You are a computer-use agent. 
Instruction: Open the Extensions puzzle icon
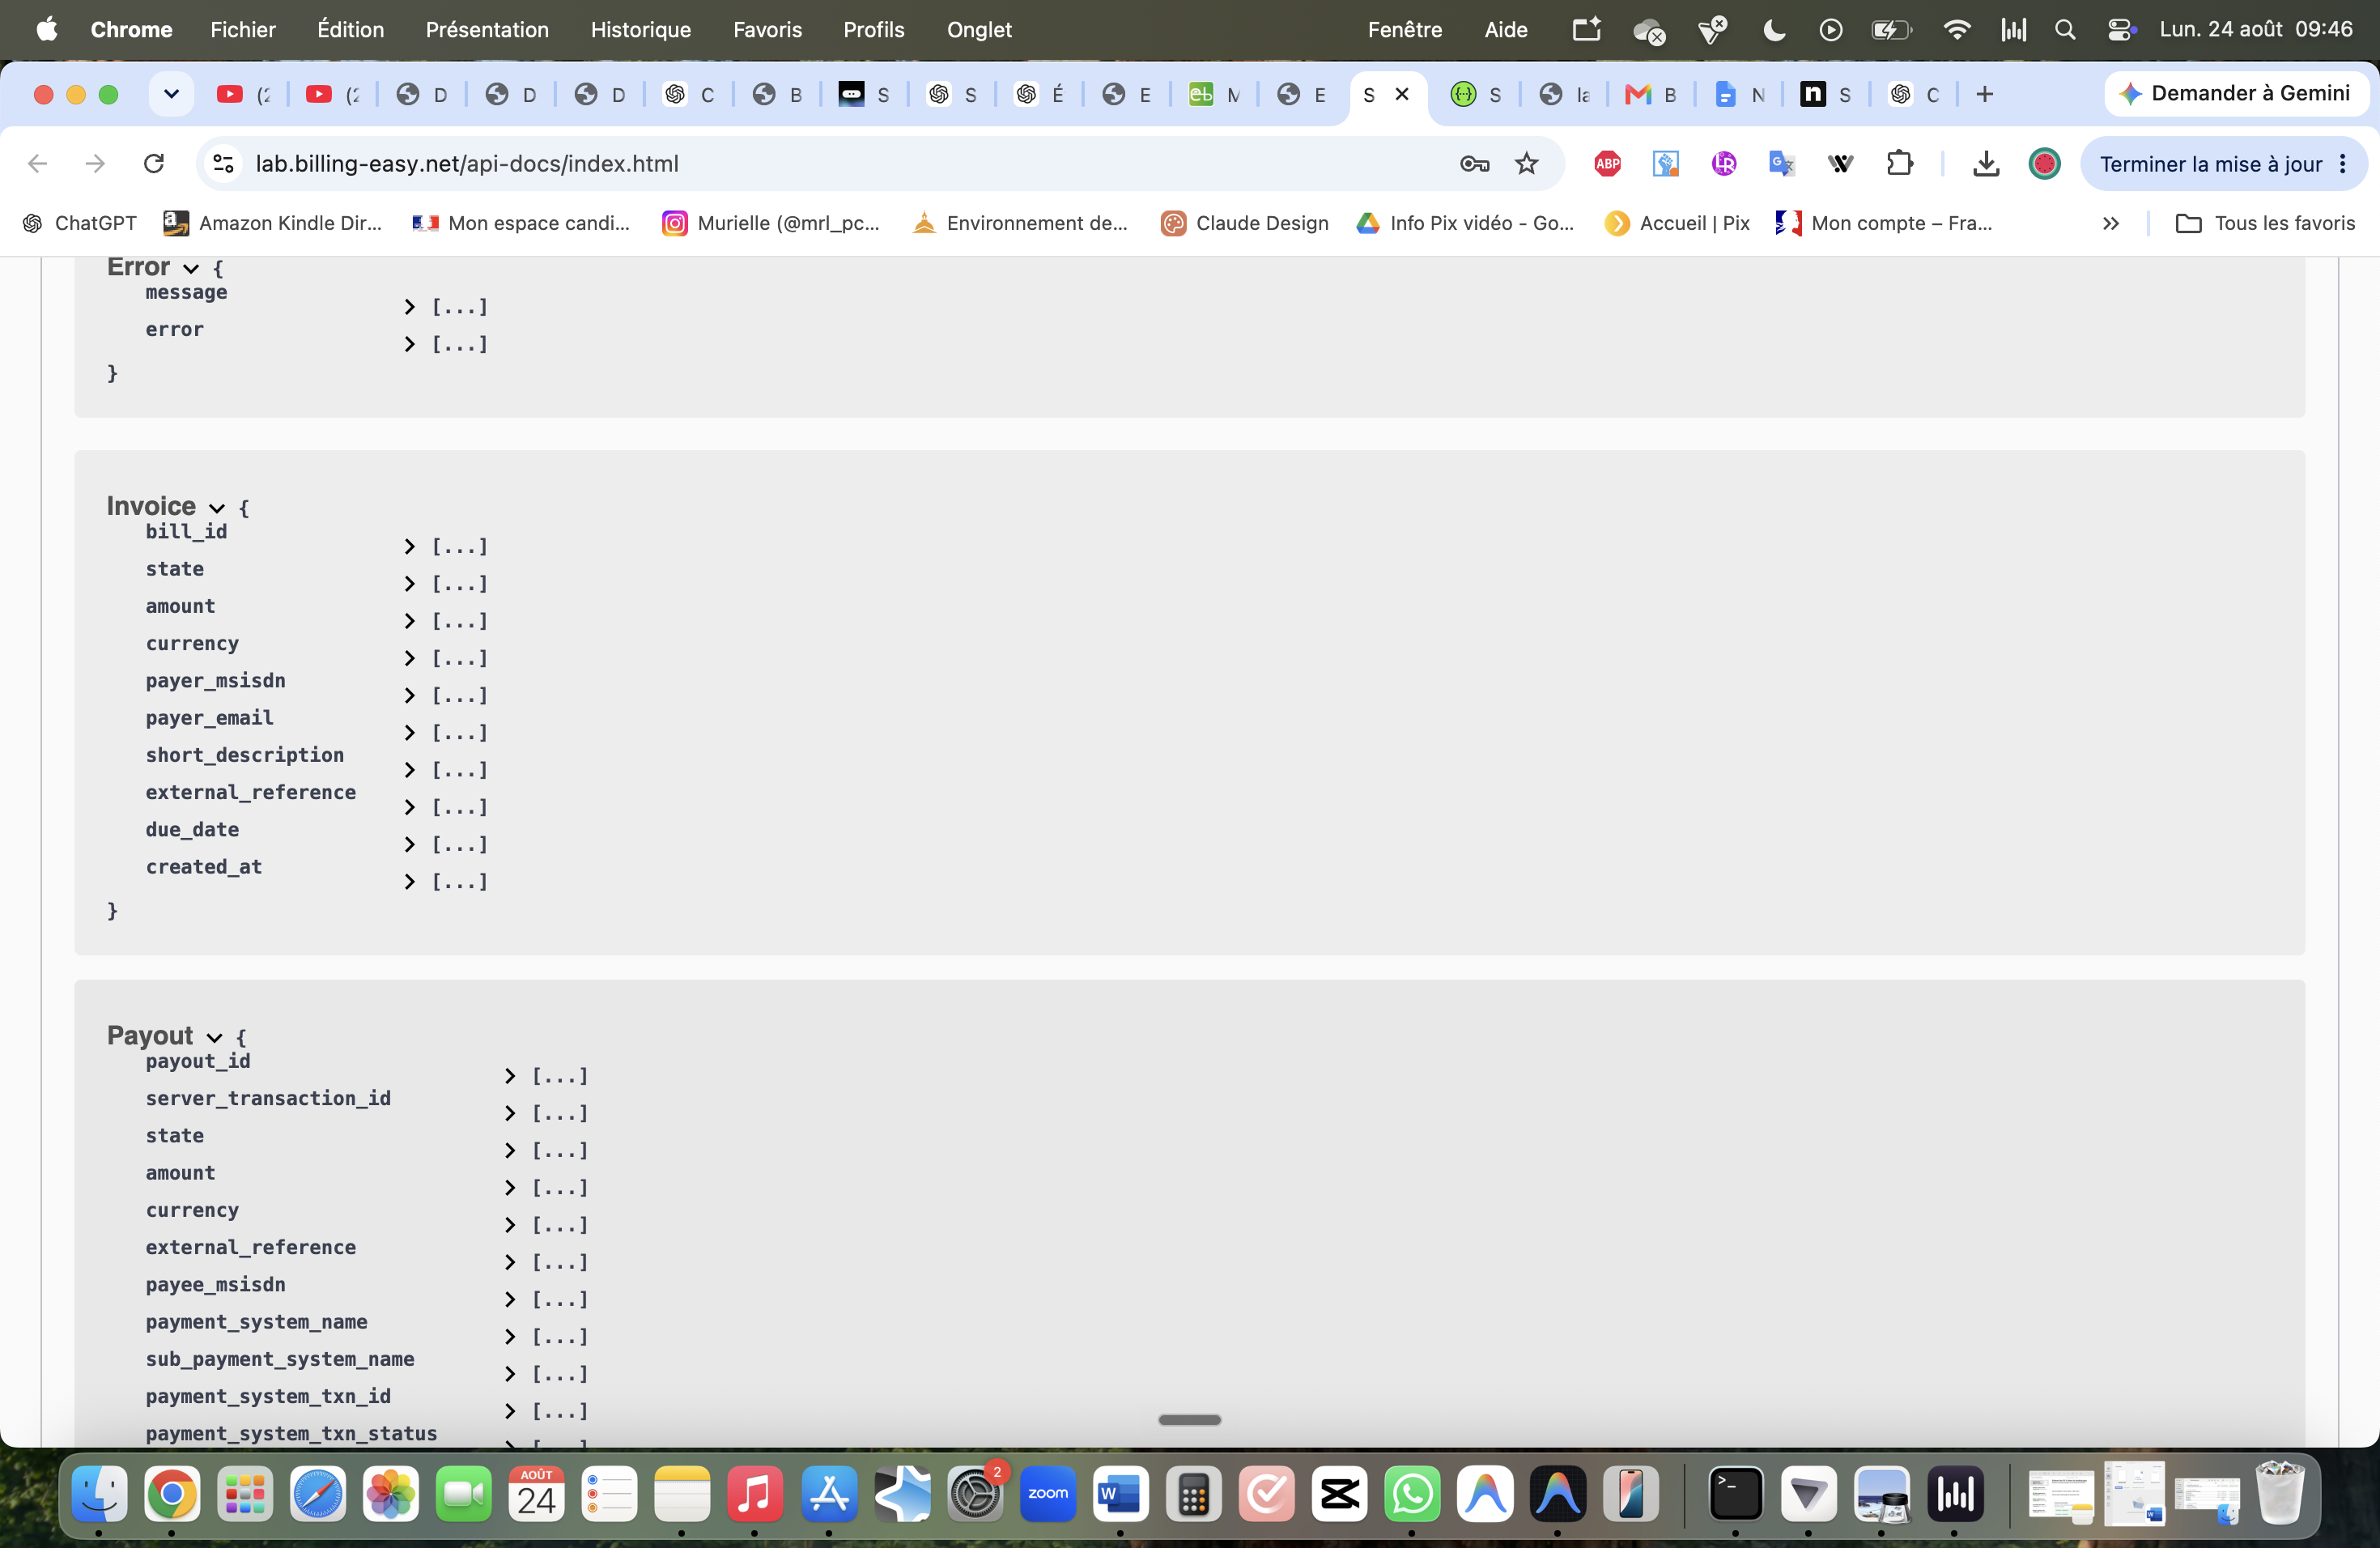(x=1899, y=163)
